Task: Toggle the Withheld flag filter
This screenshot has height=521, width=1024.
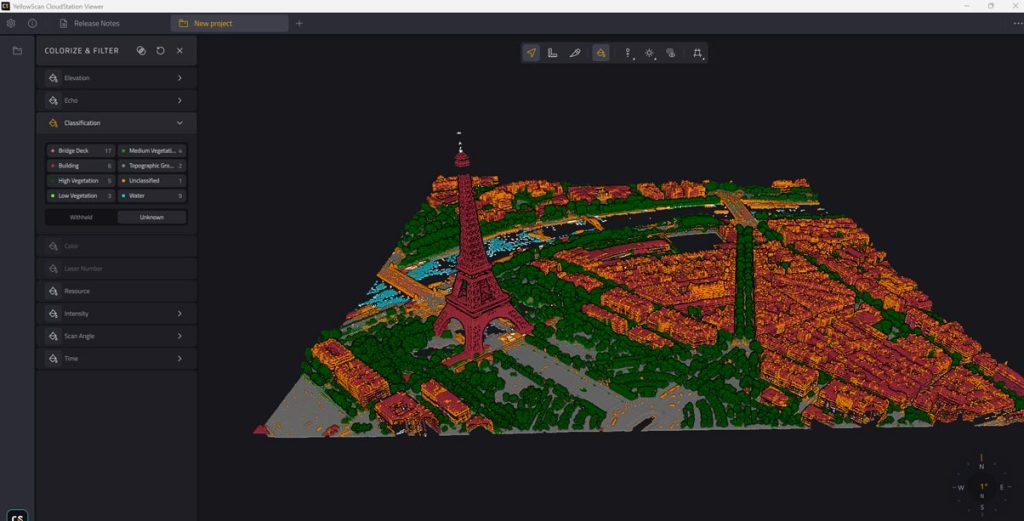Action: click(81, 217)
